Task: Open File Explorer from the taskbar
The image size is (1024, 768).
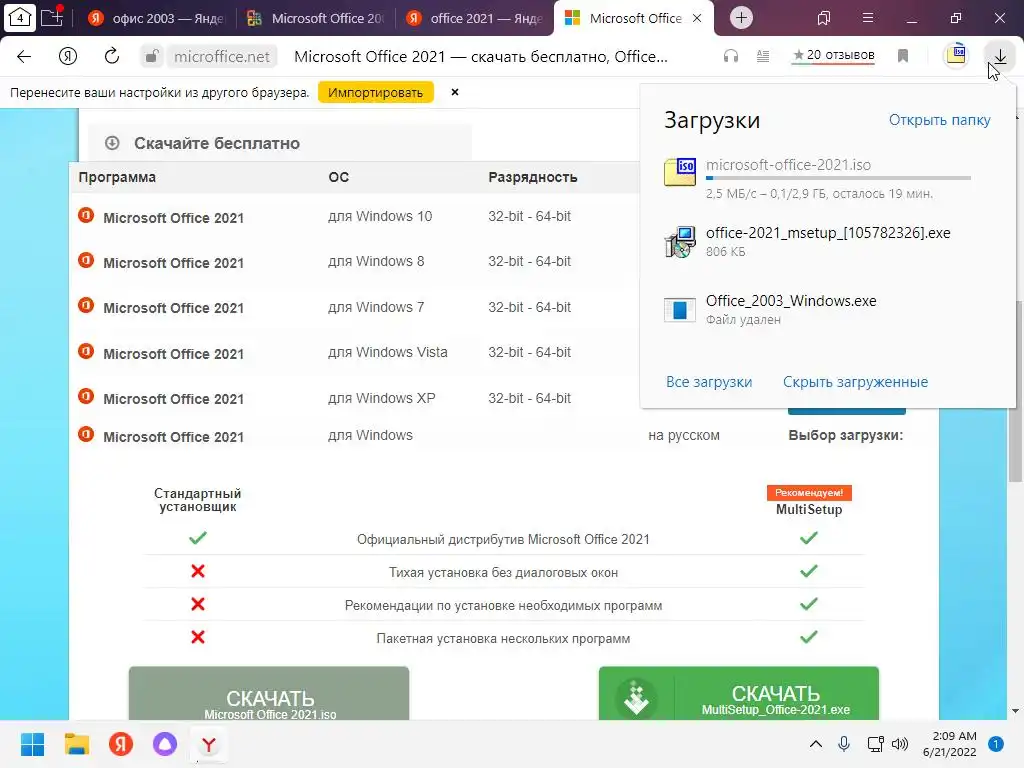Action: point(76,744)
